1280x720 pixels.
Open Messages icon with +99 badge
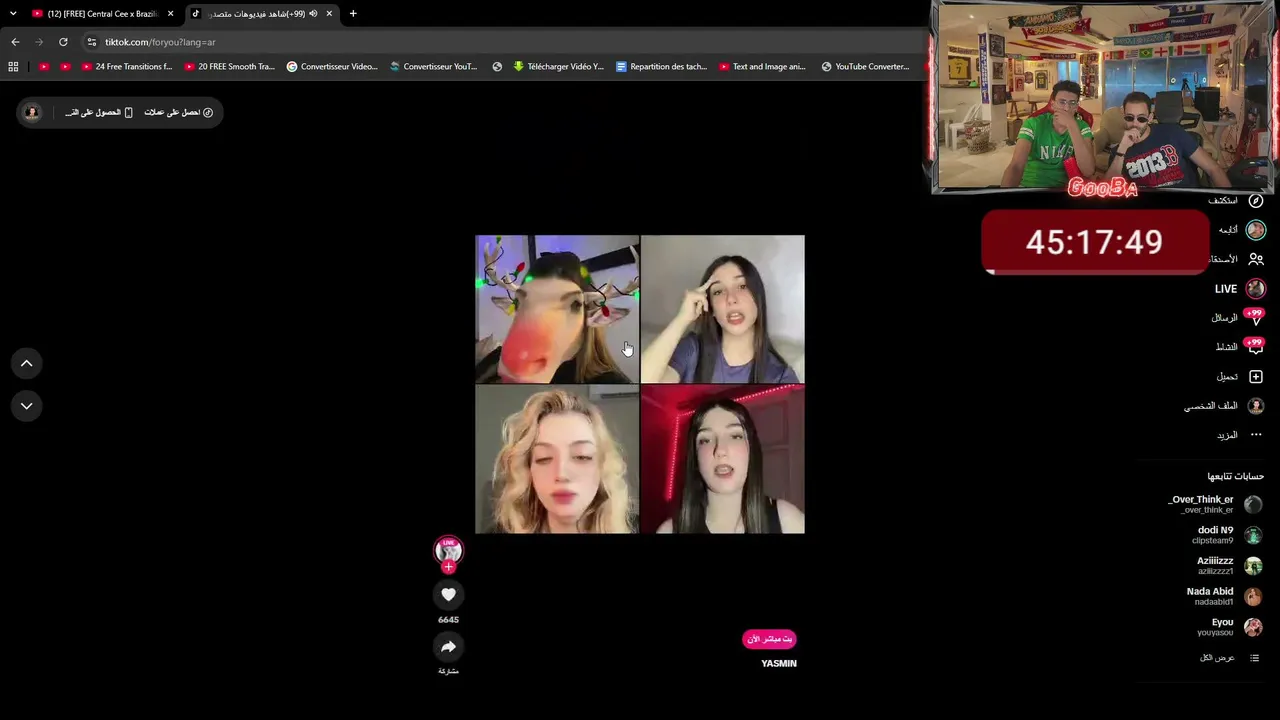point(1255,318)
